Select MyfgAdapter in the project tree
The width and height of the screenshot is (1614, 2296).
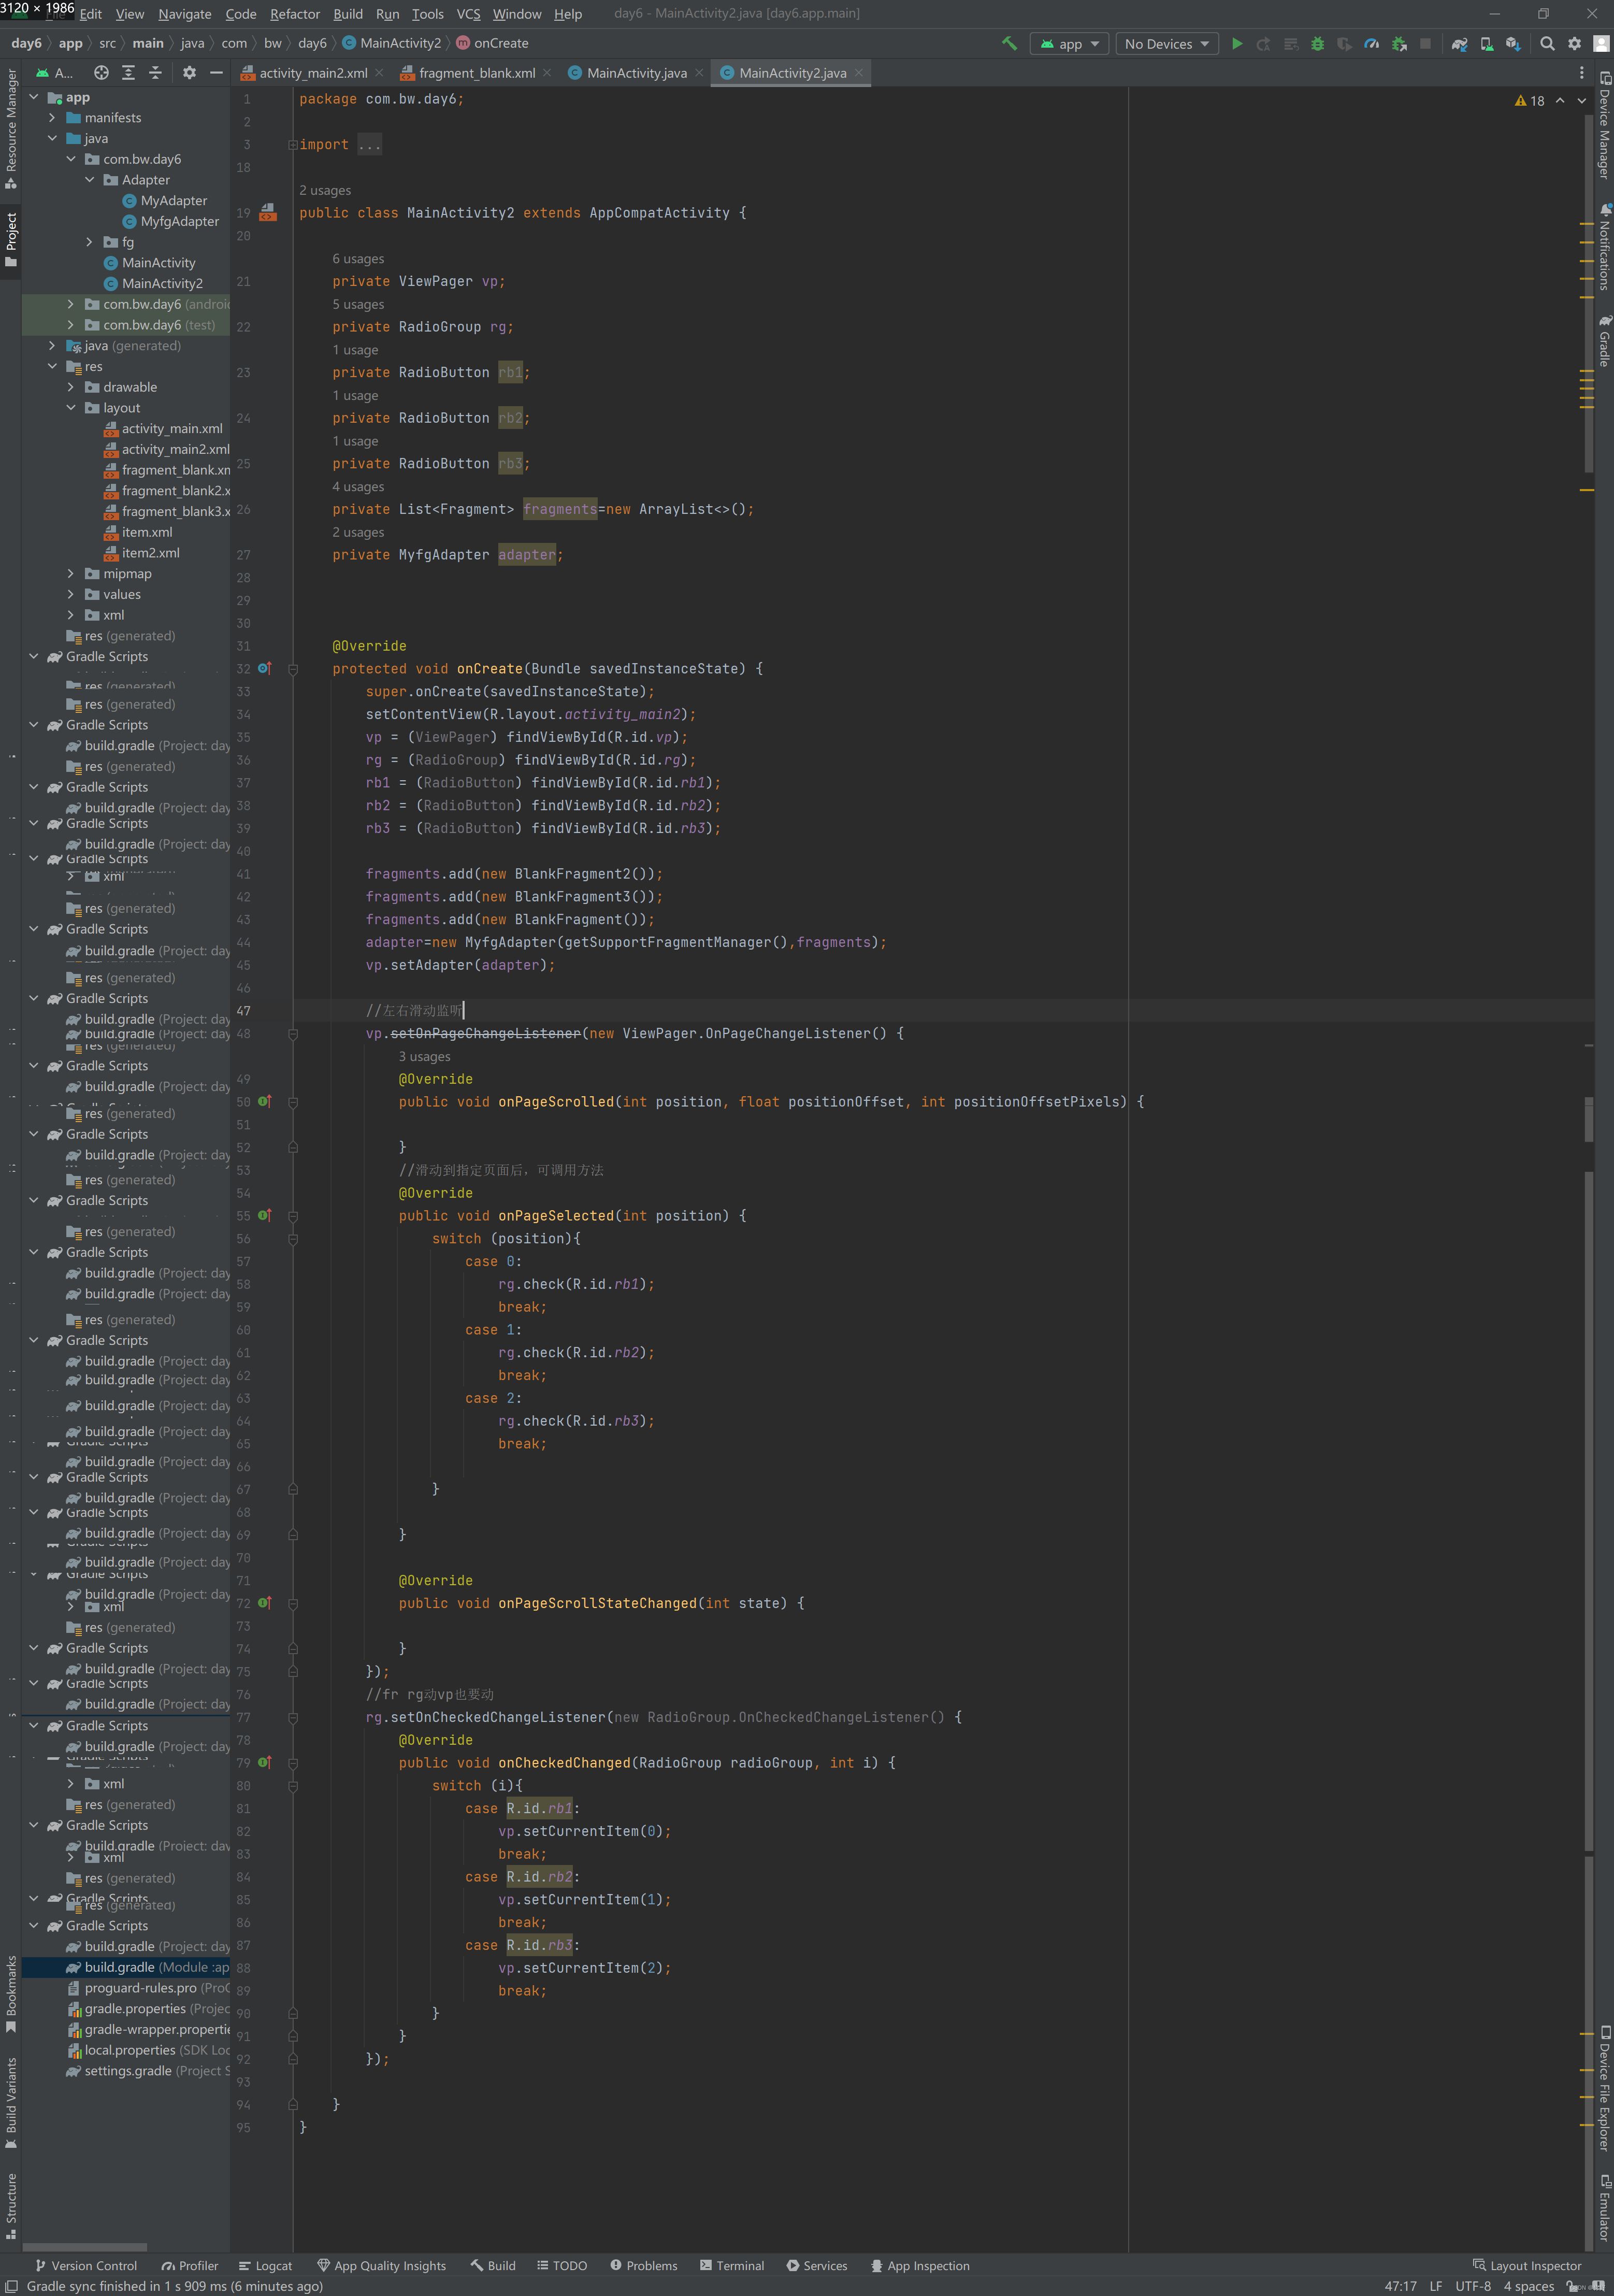(179, 221)
